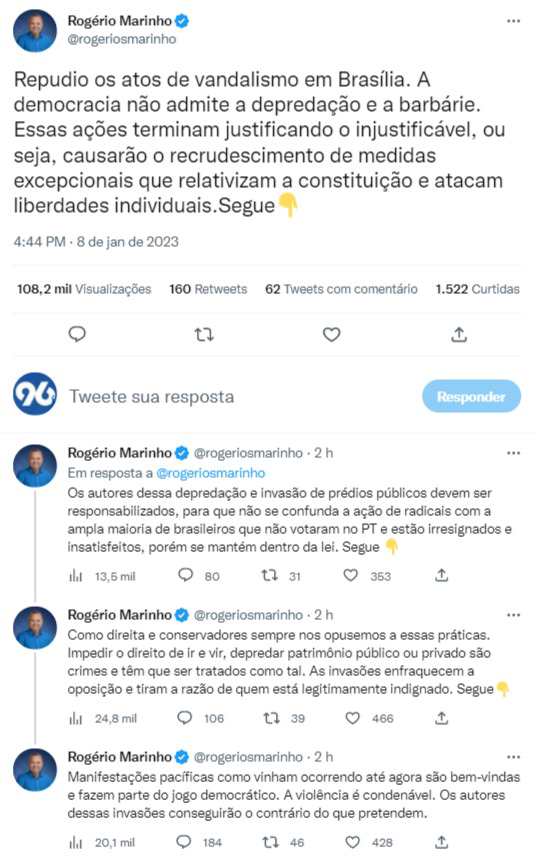Open 62 Tweets com comentário
The image size is (536, 857).
tap(341, 289)
